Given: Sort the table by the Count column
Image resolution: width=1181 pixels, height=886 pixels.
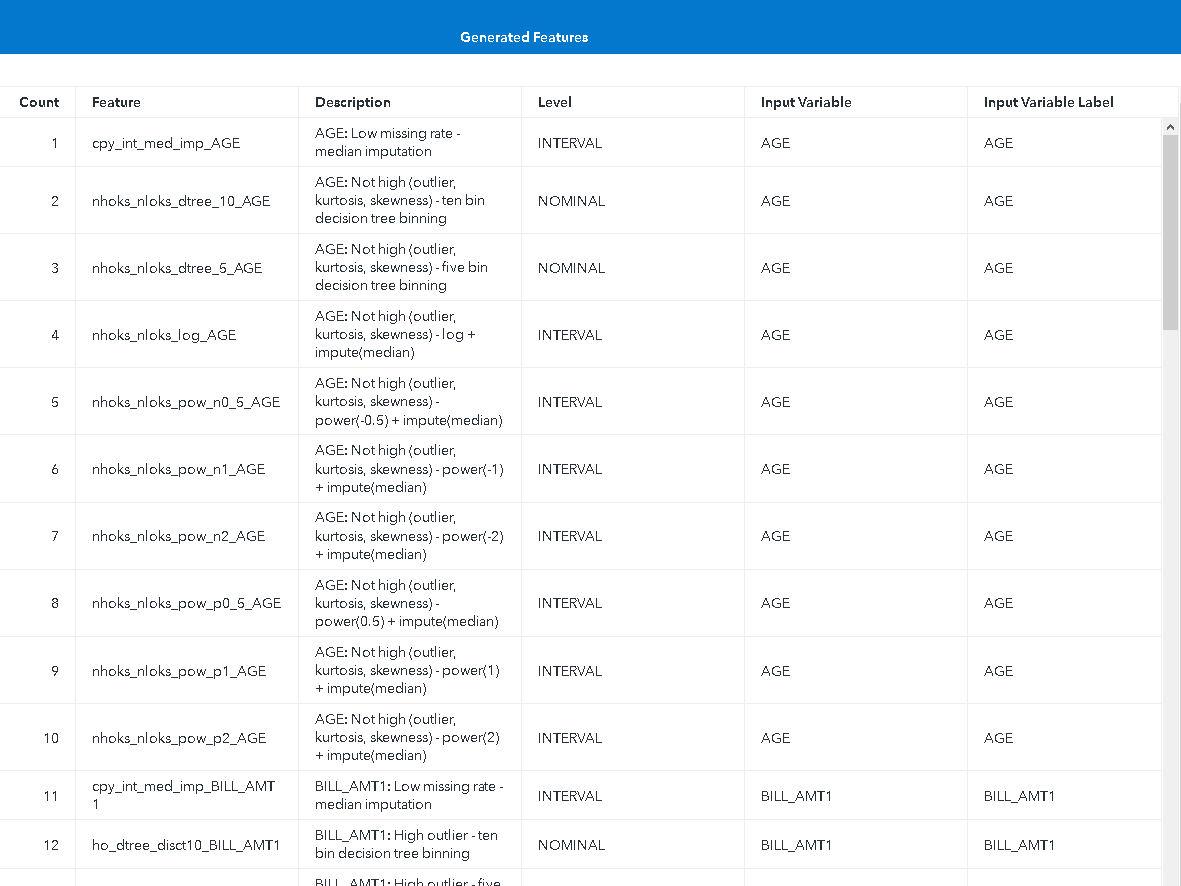Looking at the screenshot, I should pyautogui.click(x=39, y=101).
